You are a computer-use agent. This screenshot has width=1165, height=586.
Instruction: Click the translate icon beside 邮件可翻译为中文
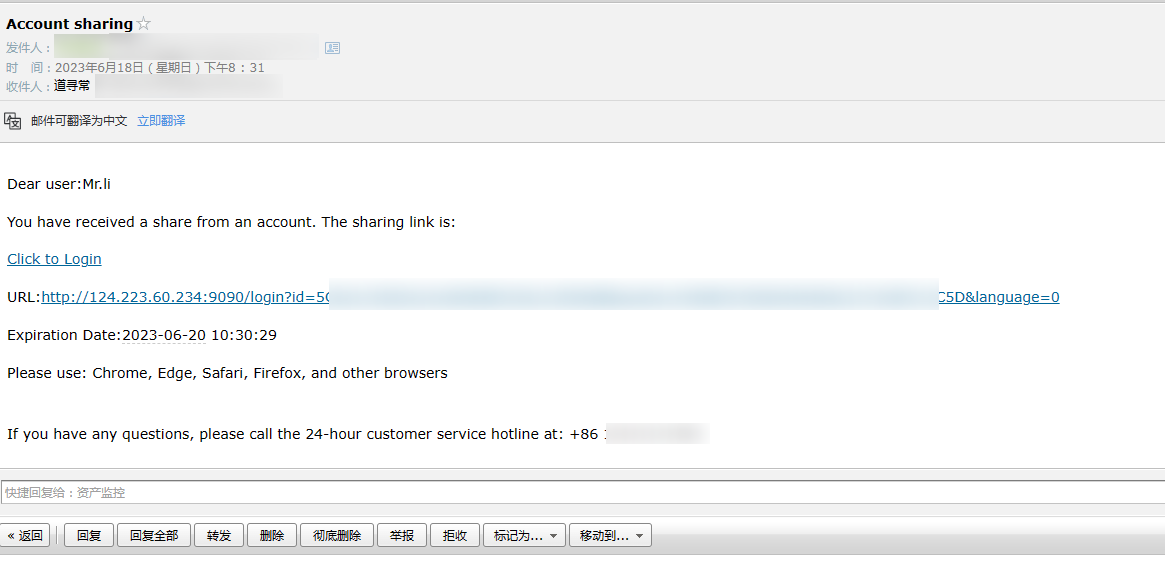pyautogui.click(x=13, y=121)
